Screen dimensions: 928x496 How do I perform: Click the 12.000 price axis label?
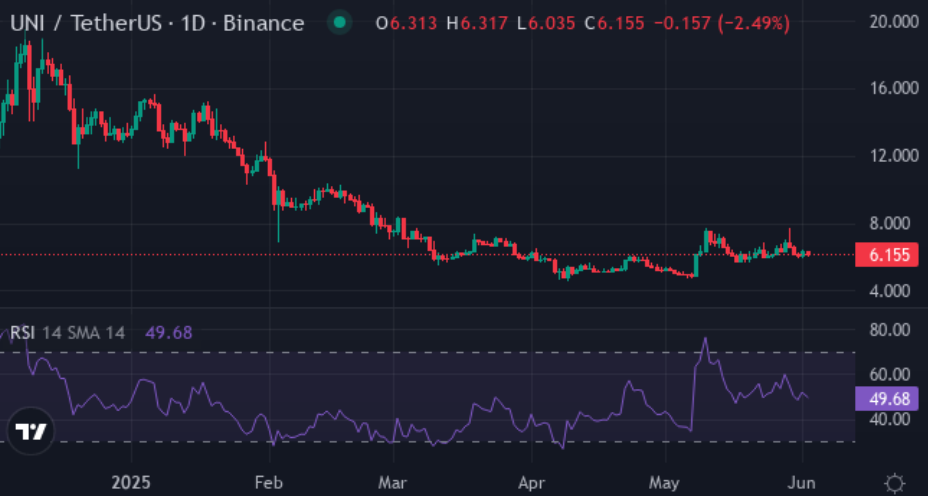pyautogui.click(x=894, y=156)
